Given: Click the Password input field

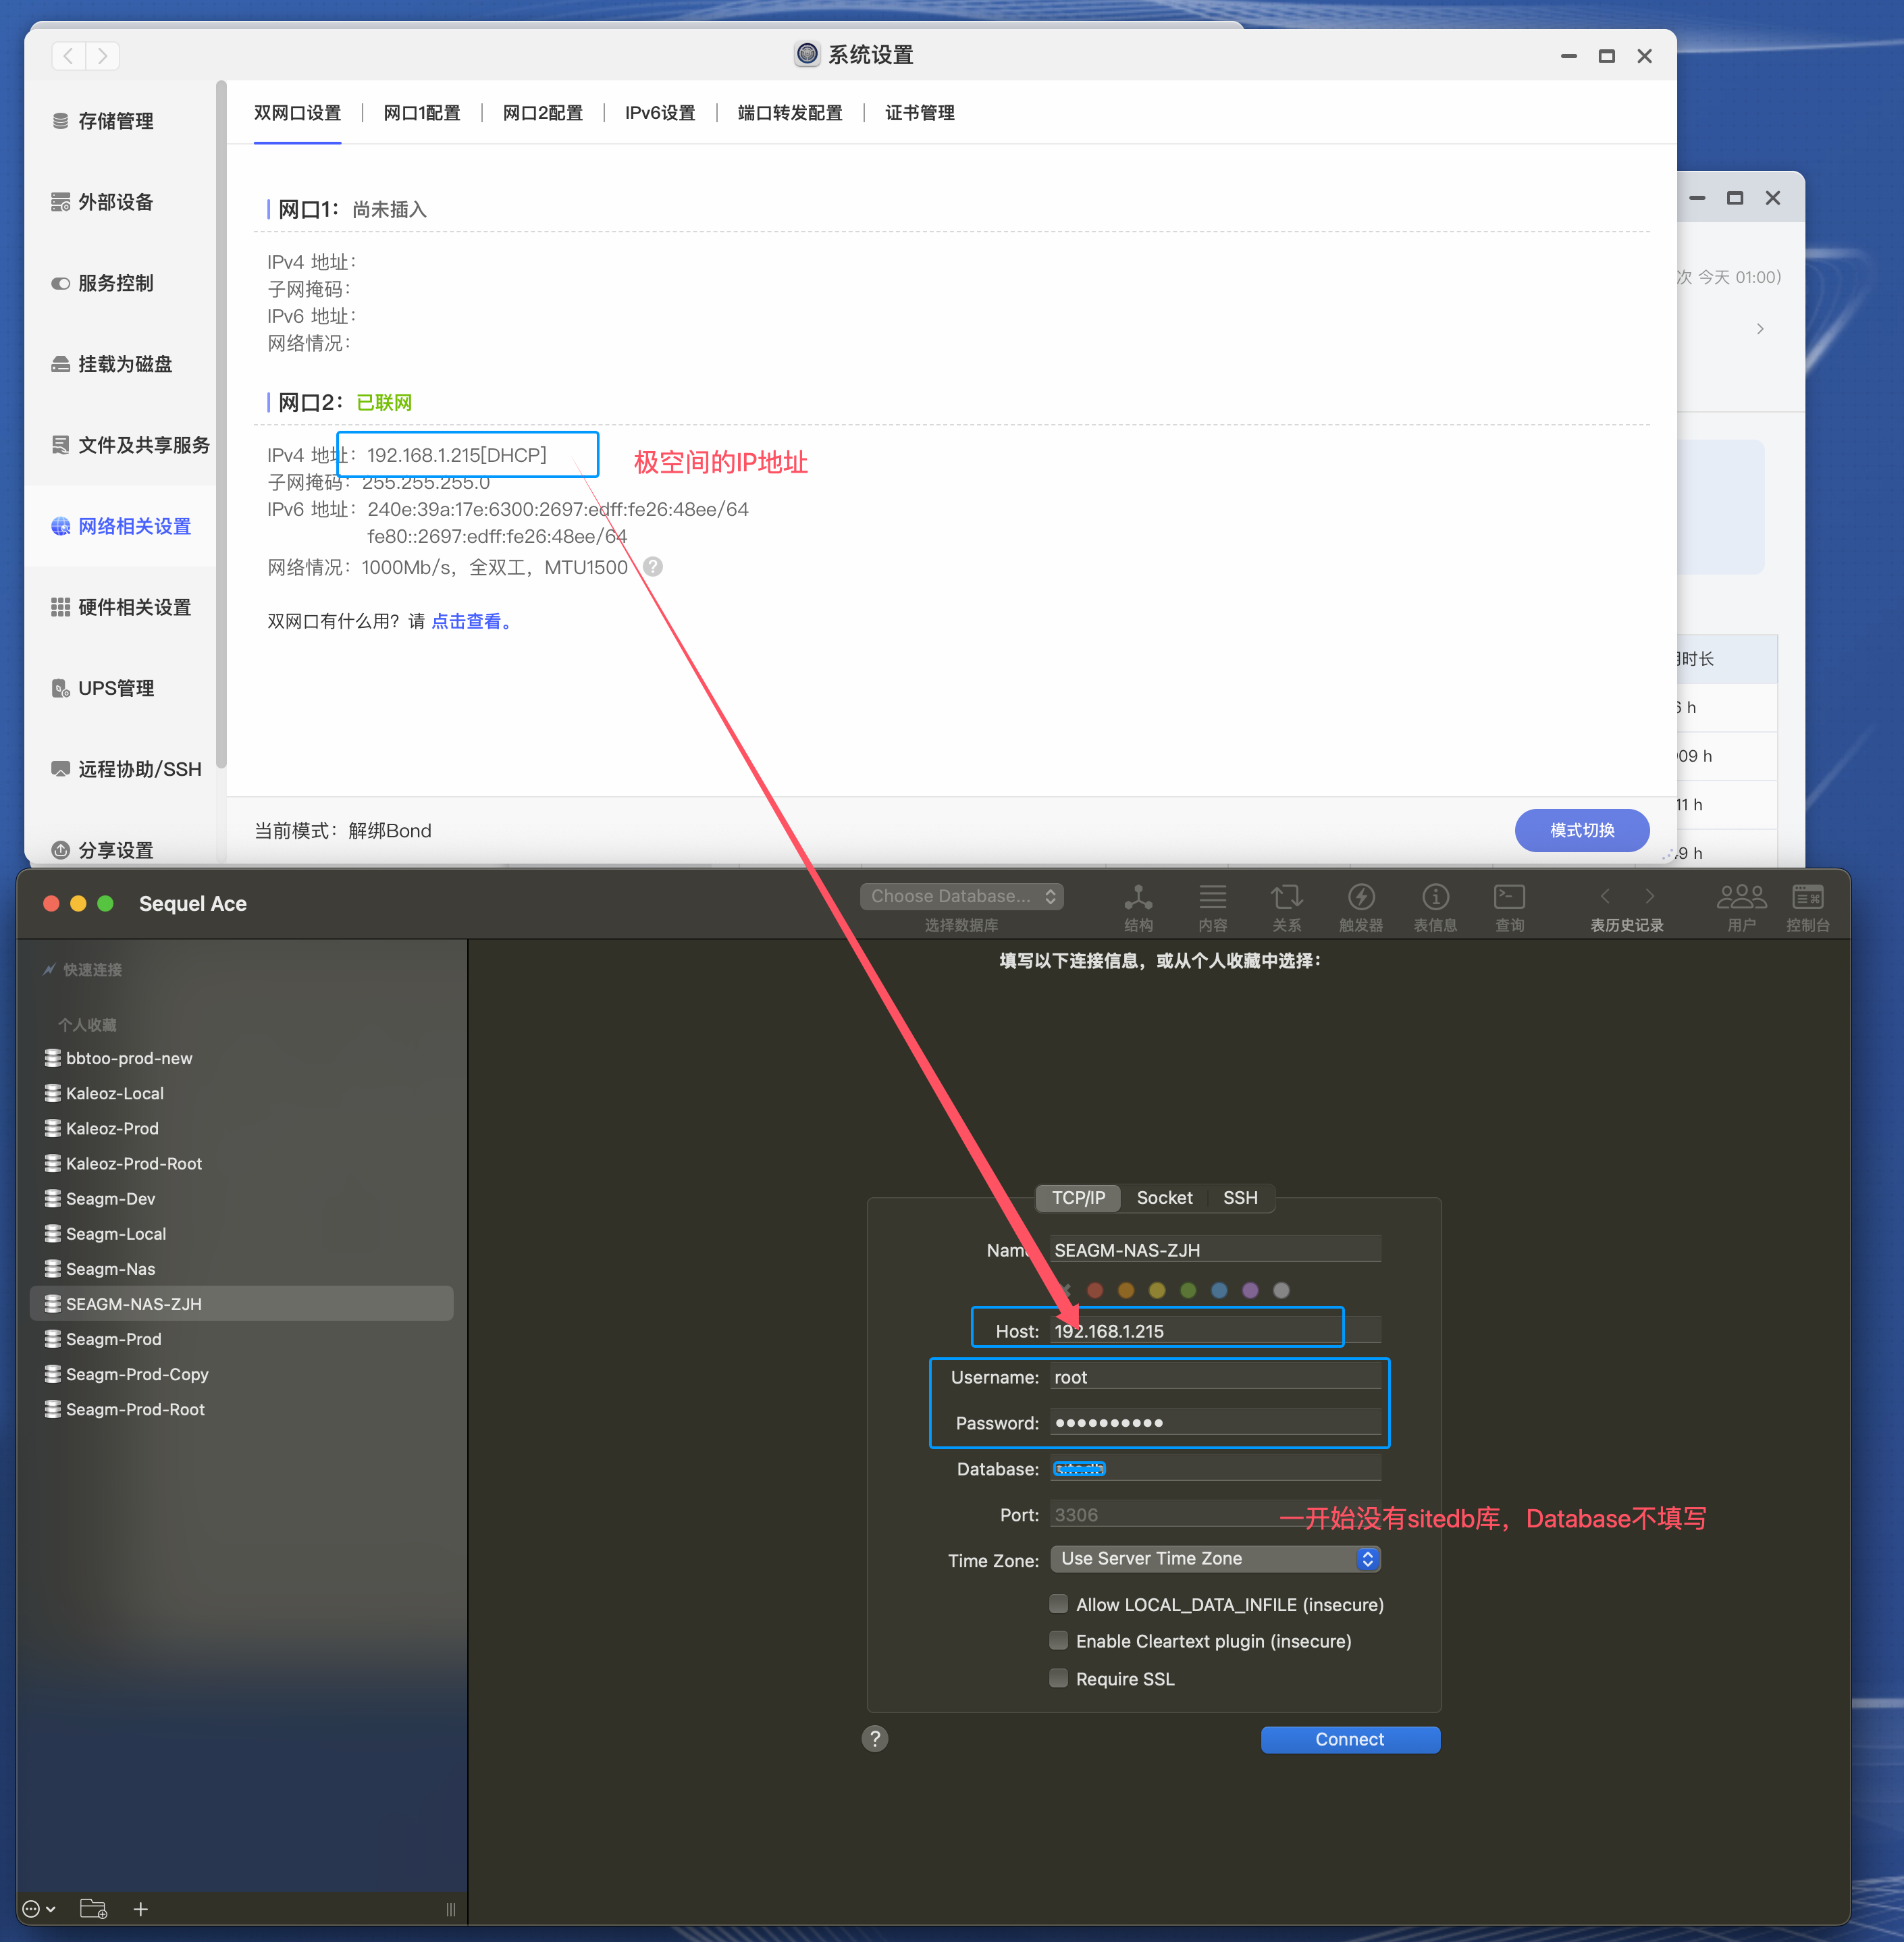Looking at the screenshot, I should (x=1215, y=1422).
